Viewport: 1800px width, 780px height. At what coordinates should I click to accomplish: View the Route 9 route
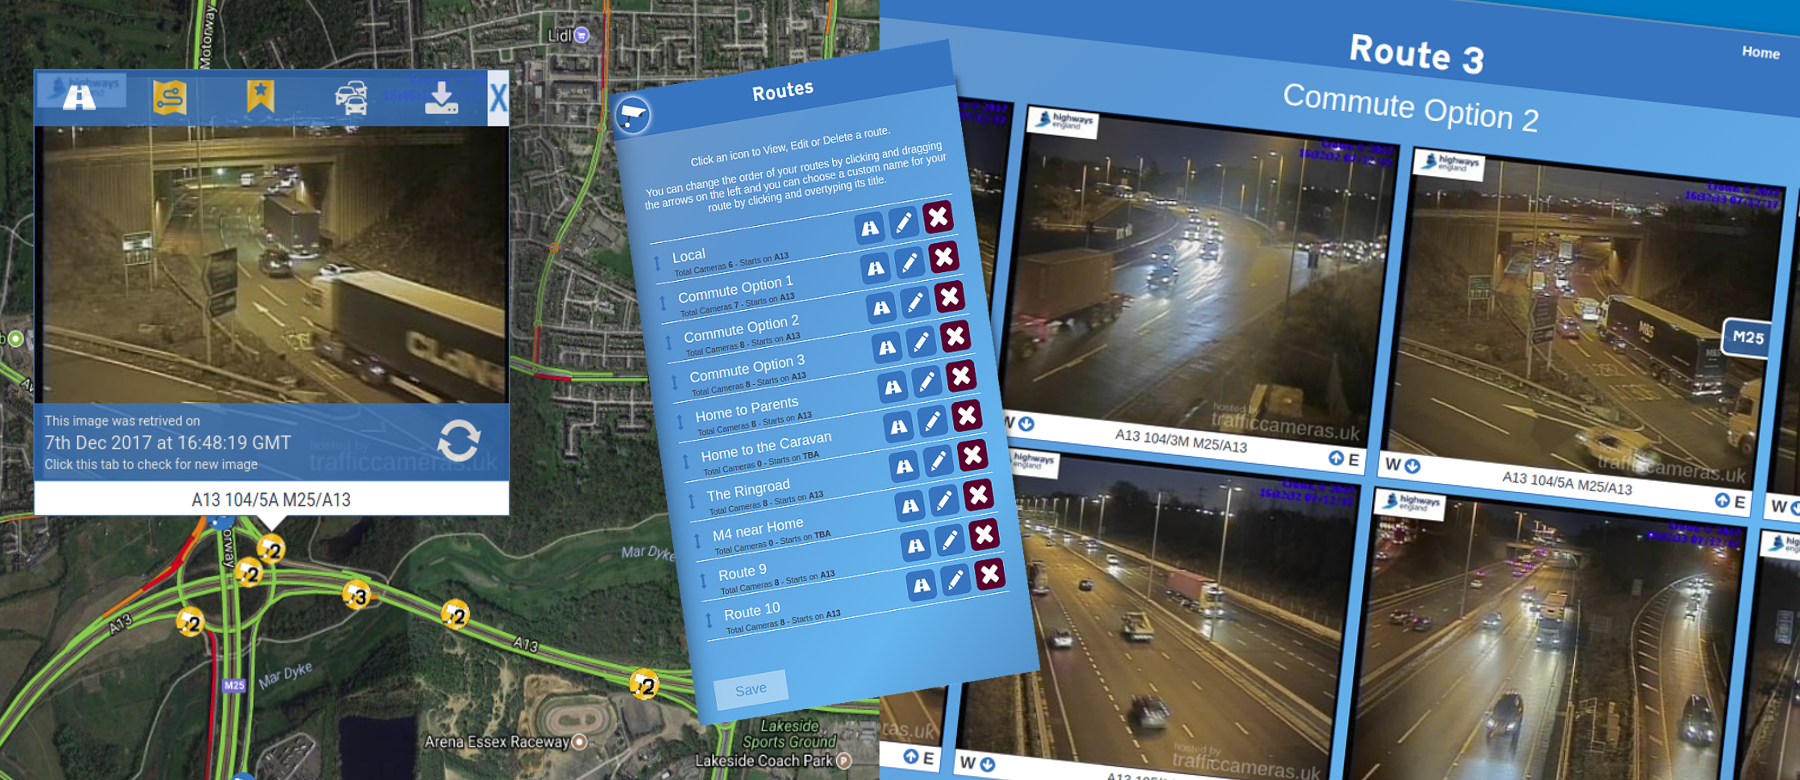pyautogui.click(x=916, y=546)
